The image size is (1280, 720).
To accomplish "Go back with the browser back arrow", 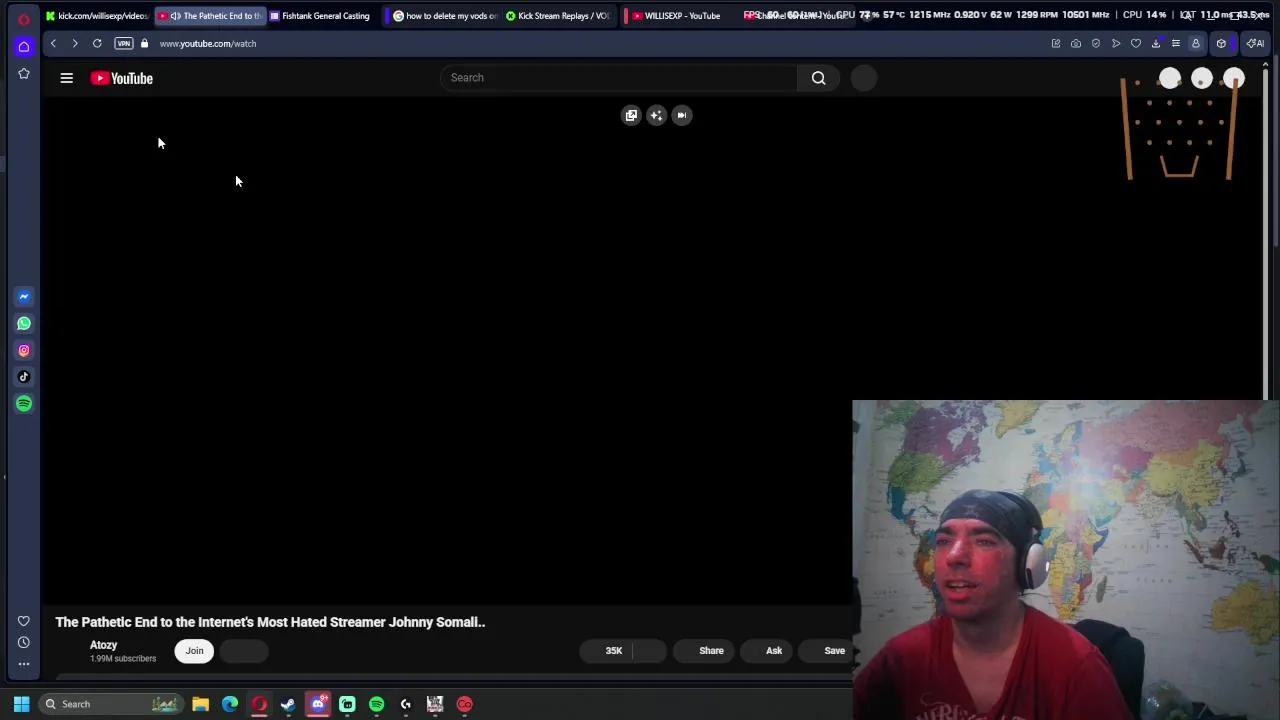I will pyautogui.click(x=53, y=43).
